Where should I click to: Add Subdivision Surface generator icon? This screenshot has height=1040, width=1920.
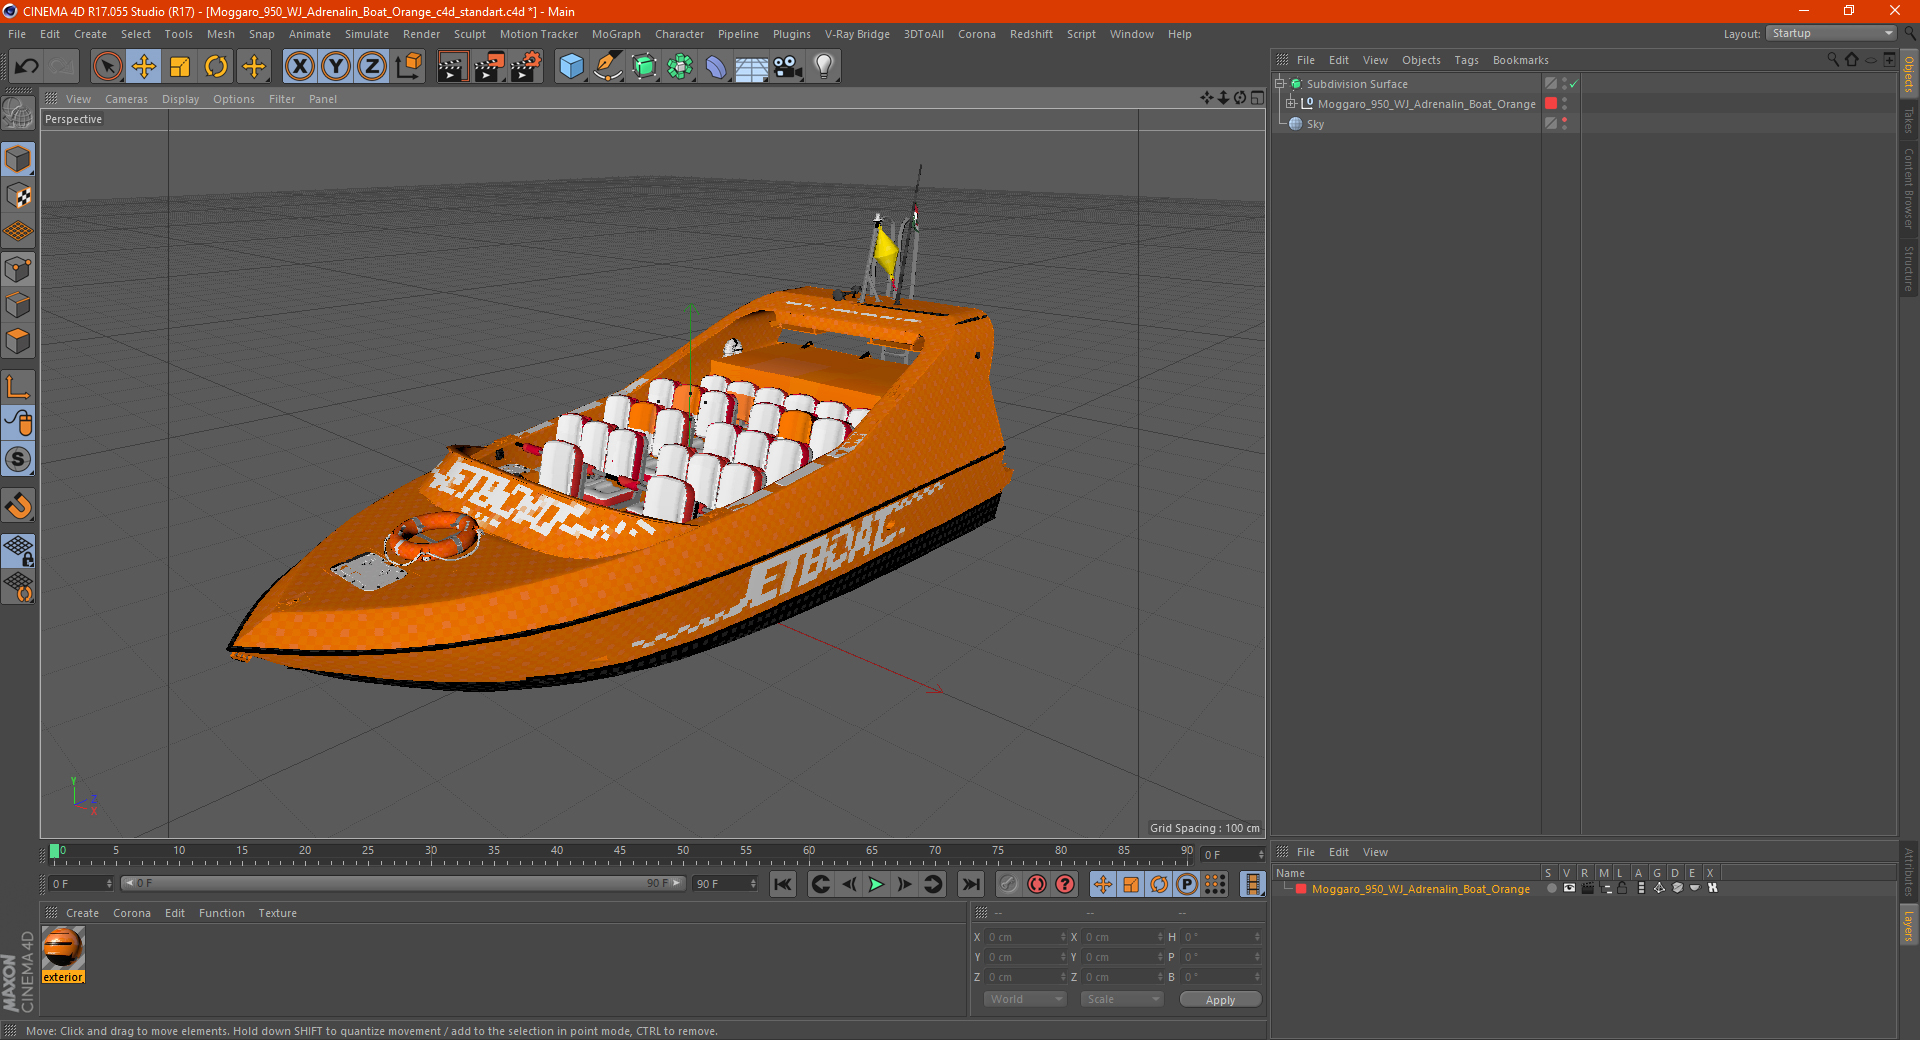644,67
